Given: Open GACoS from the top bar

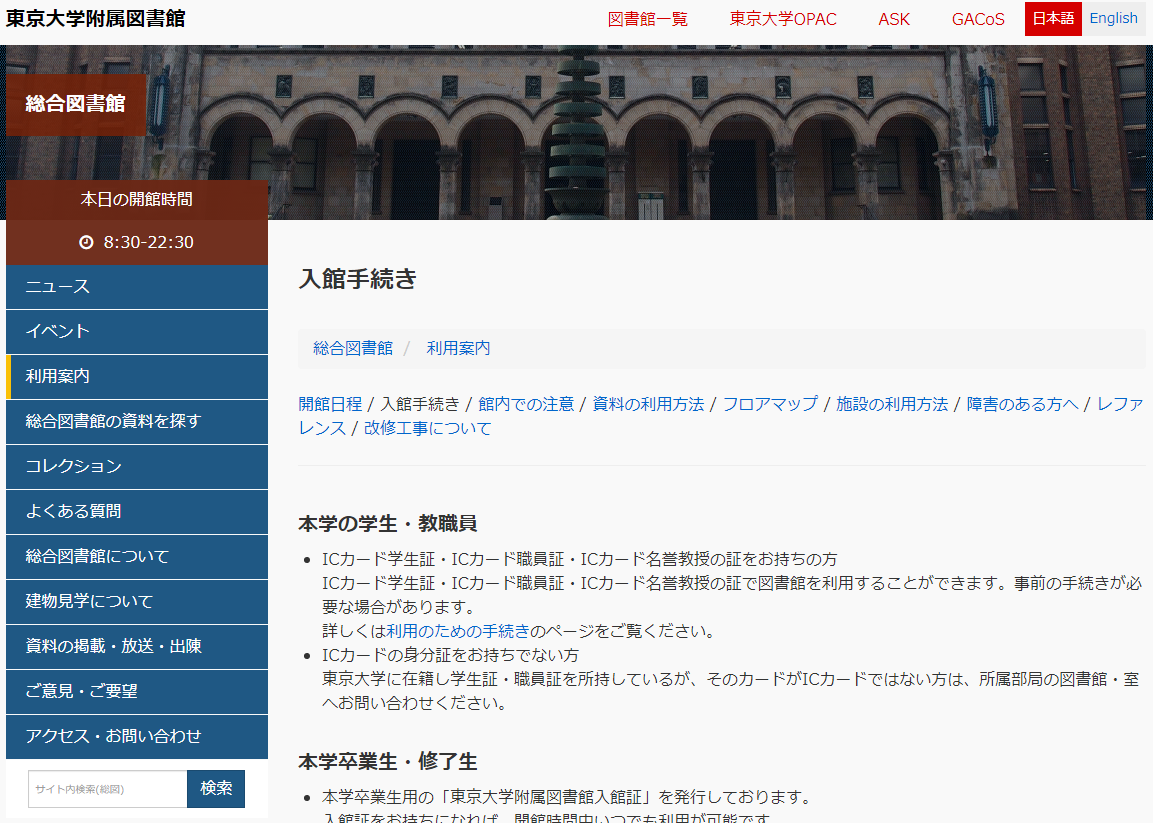Looking at the screenshot, I should tap(978, 19).
